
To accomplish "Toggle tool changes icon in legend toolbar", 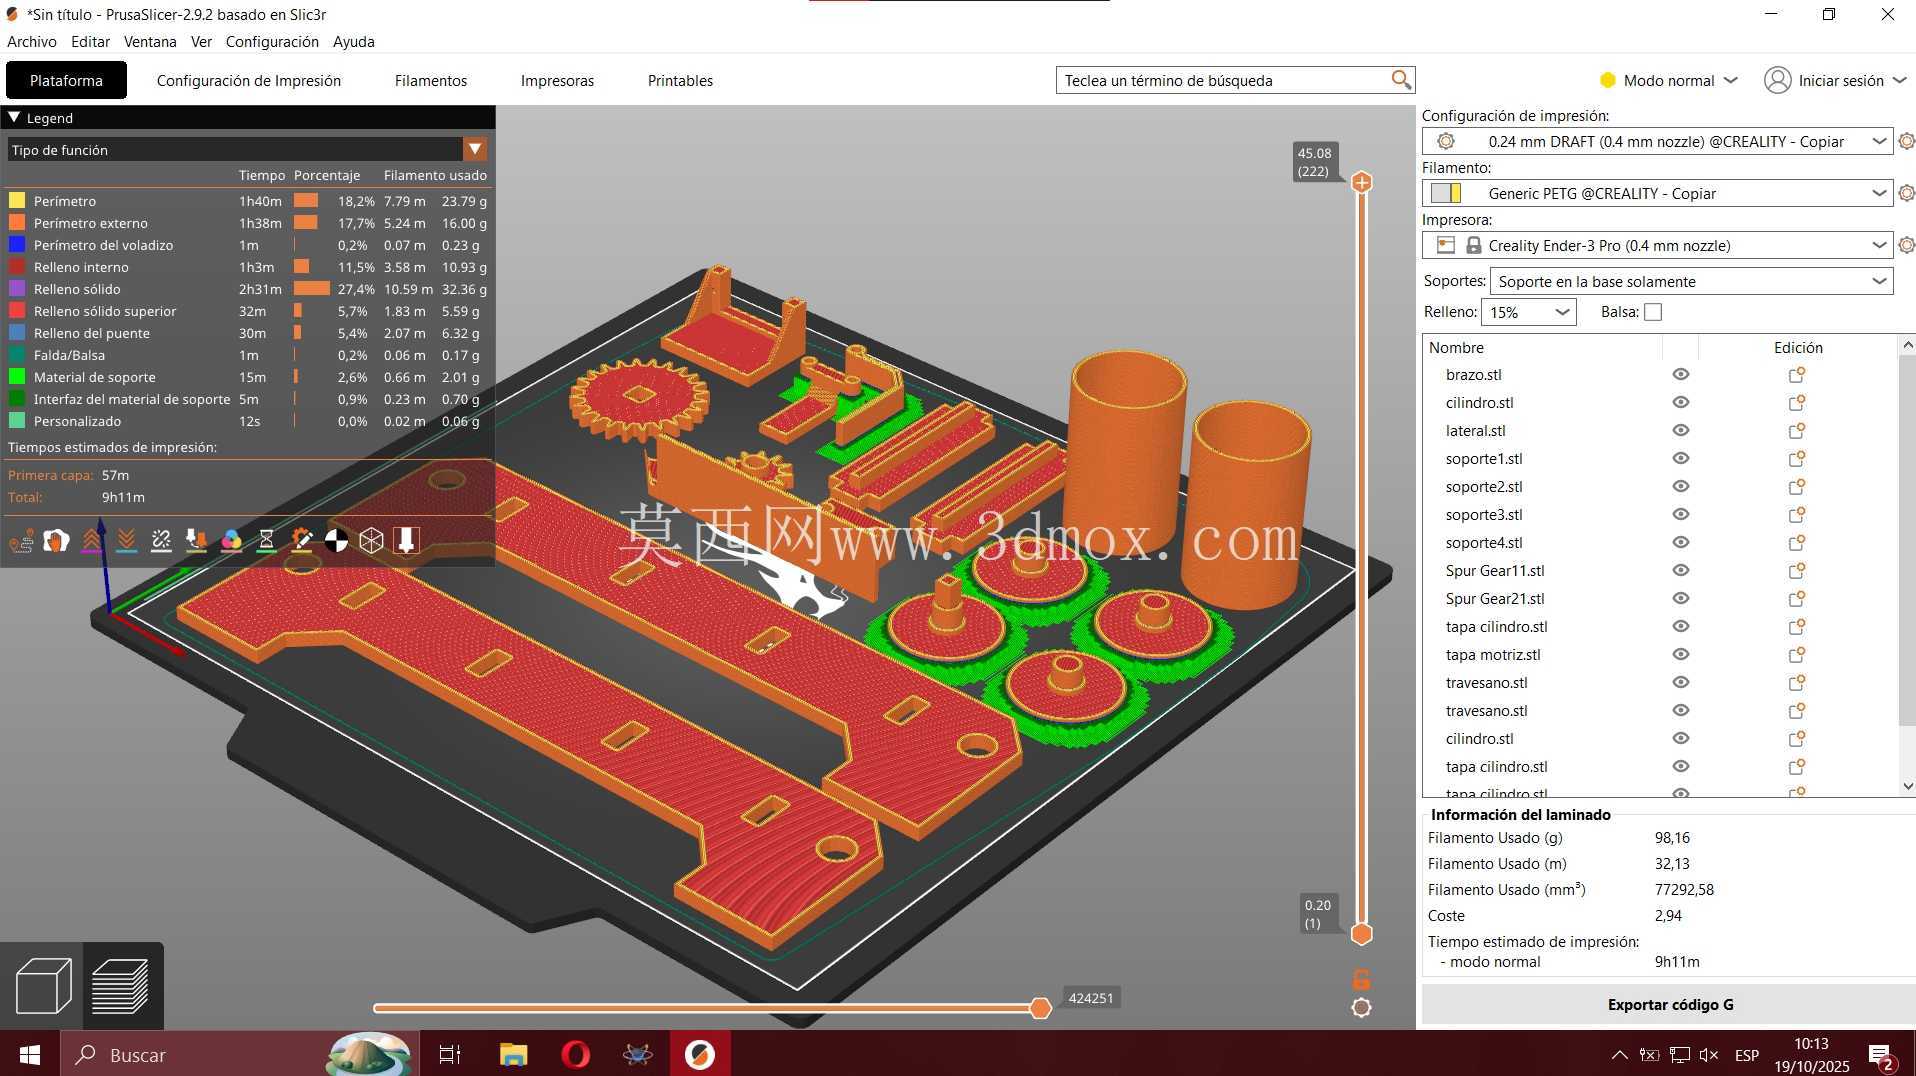I will [x=196, y=541].
